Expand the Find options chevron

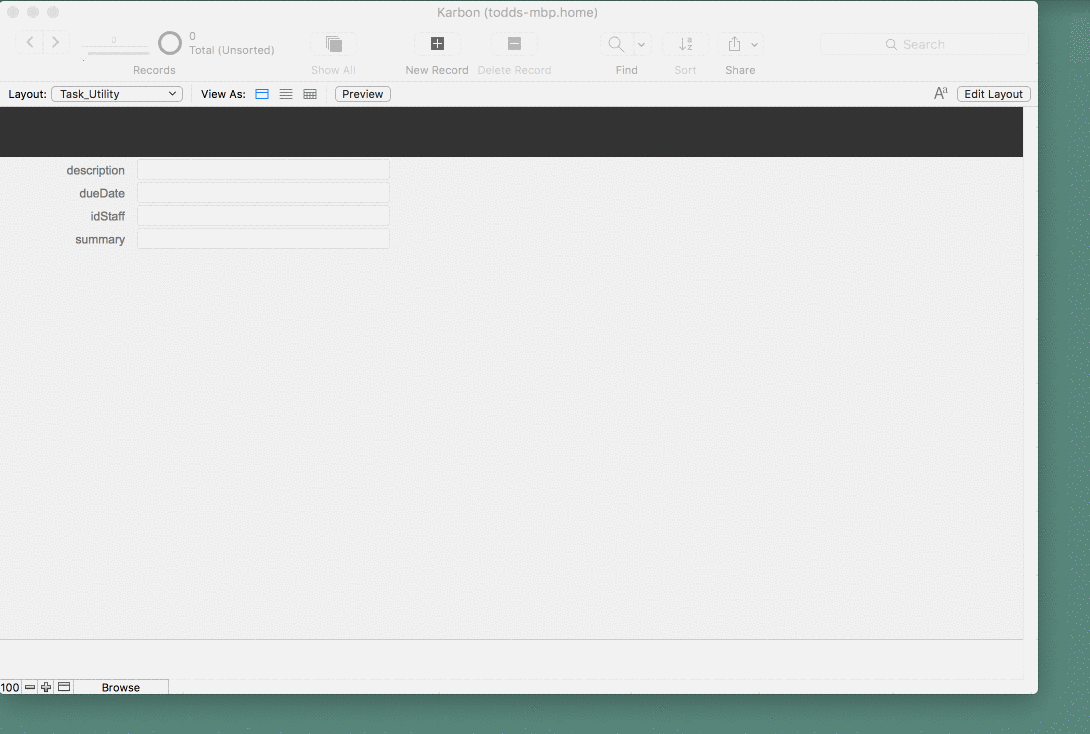(x=642, y=44)
